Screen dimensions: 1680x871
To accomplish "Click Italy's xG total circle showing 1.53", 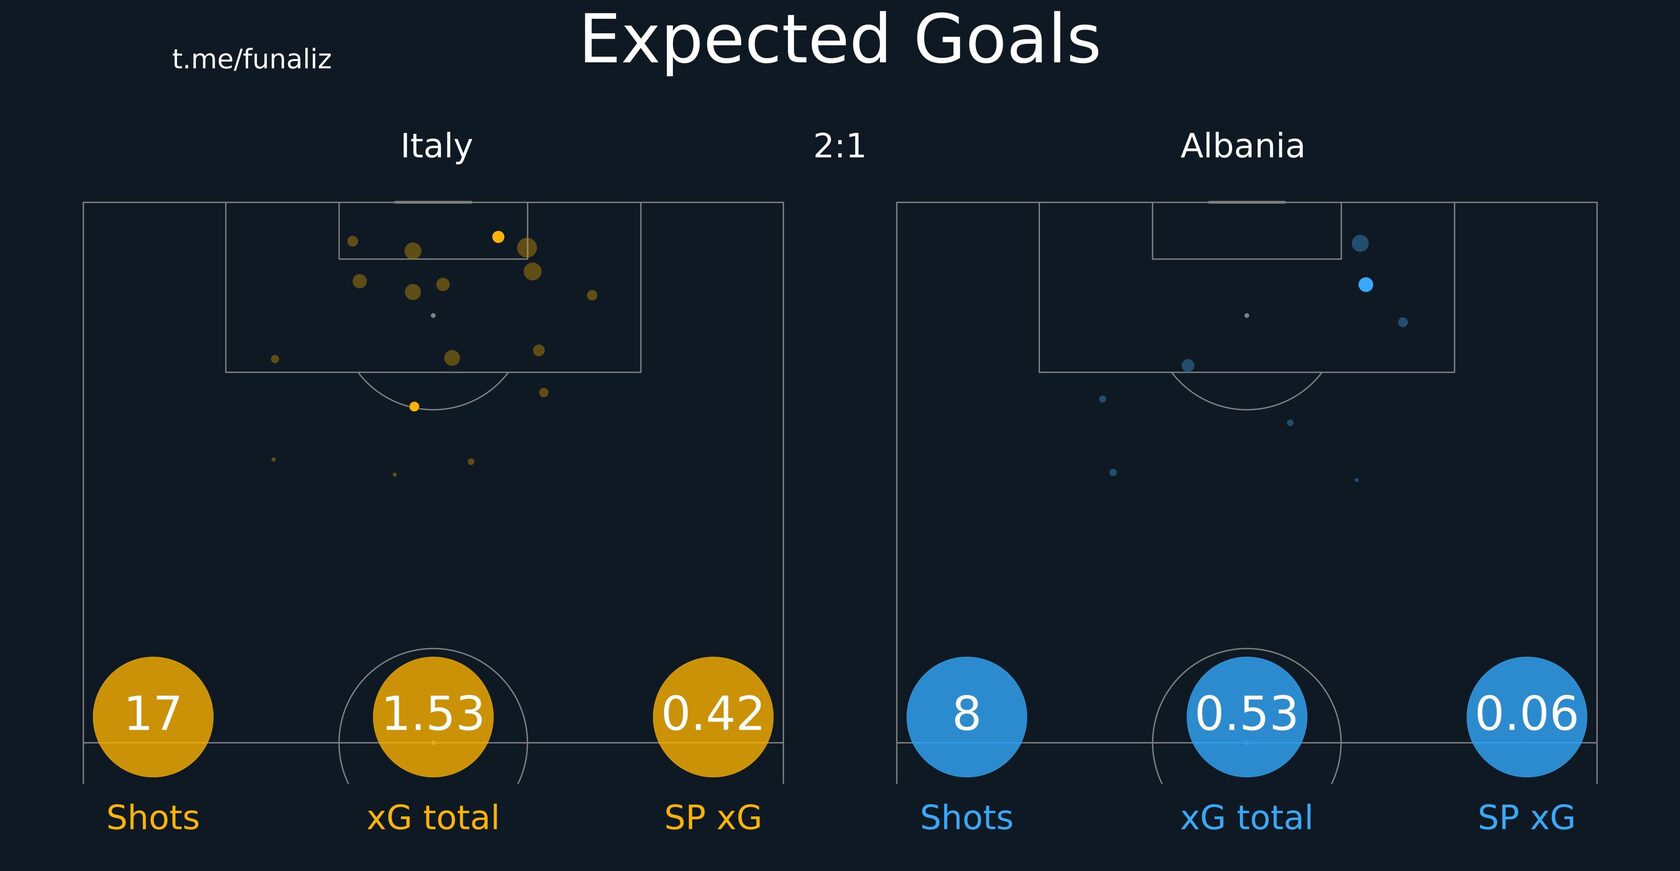I will click(433, 716).
